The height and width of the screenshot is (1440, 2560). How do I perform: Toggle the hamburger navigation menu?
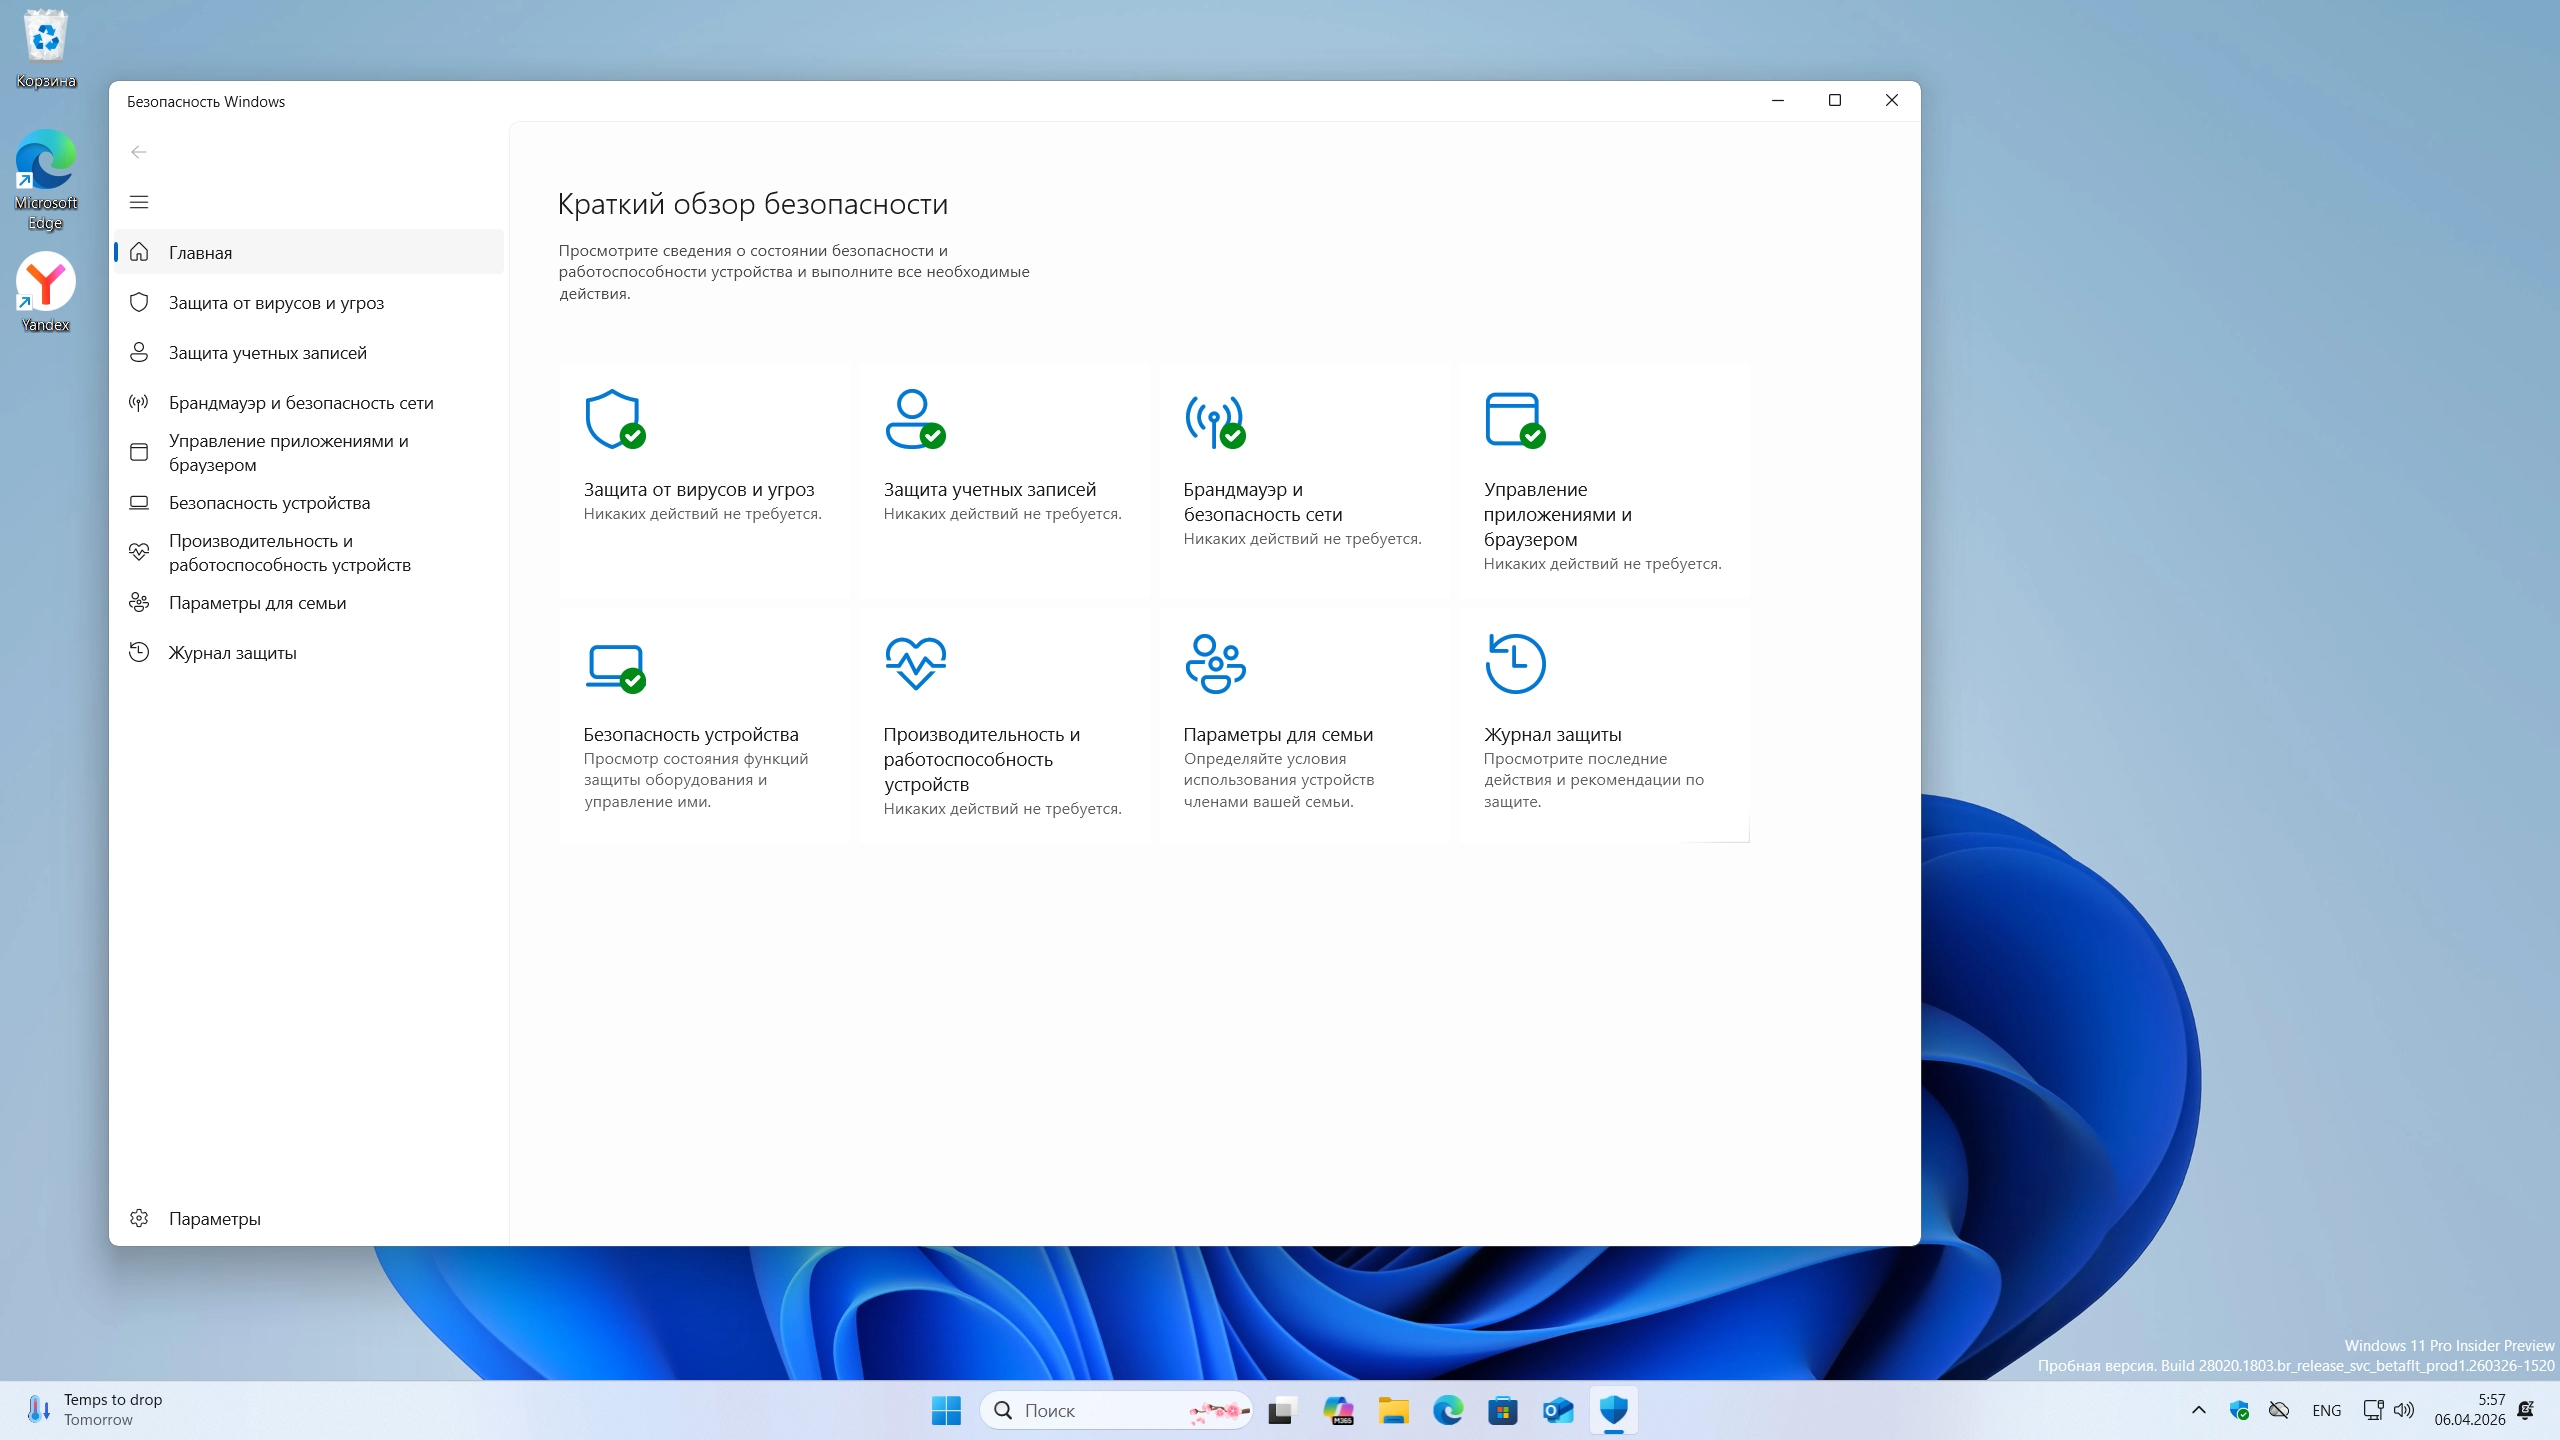click(139, 202)
